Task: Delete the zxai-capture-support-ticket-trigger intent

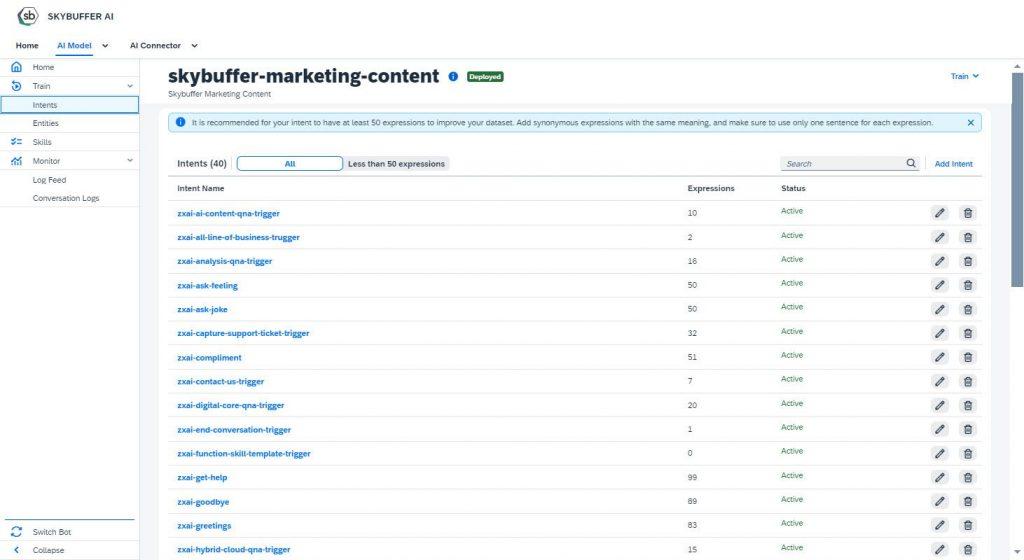Action: (x=968, y=333)
